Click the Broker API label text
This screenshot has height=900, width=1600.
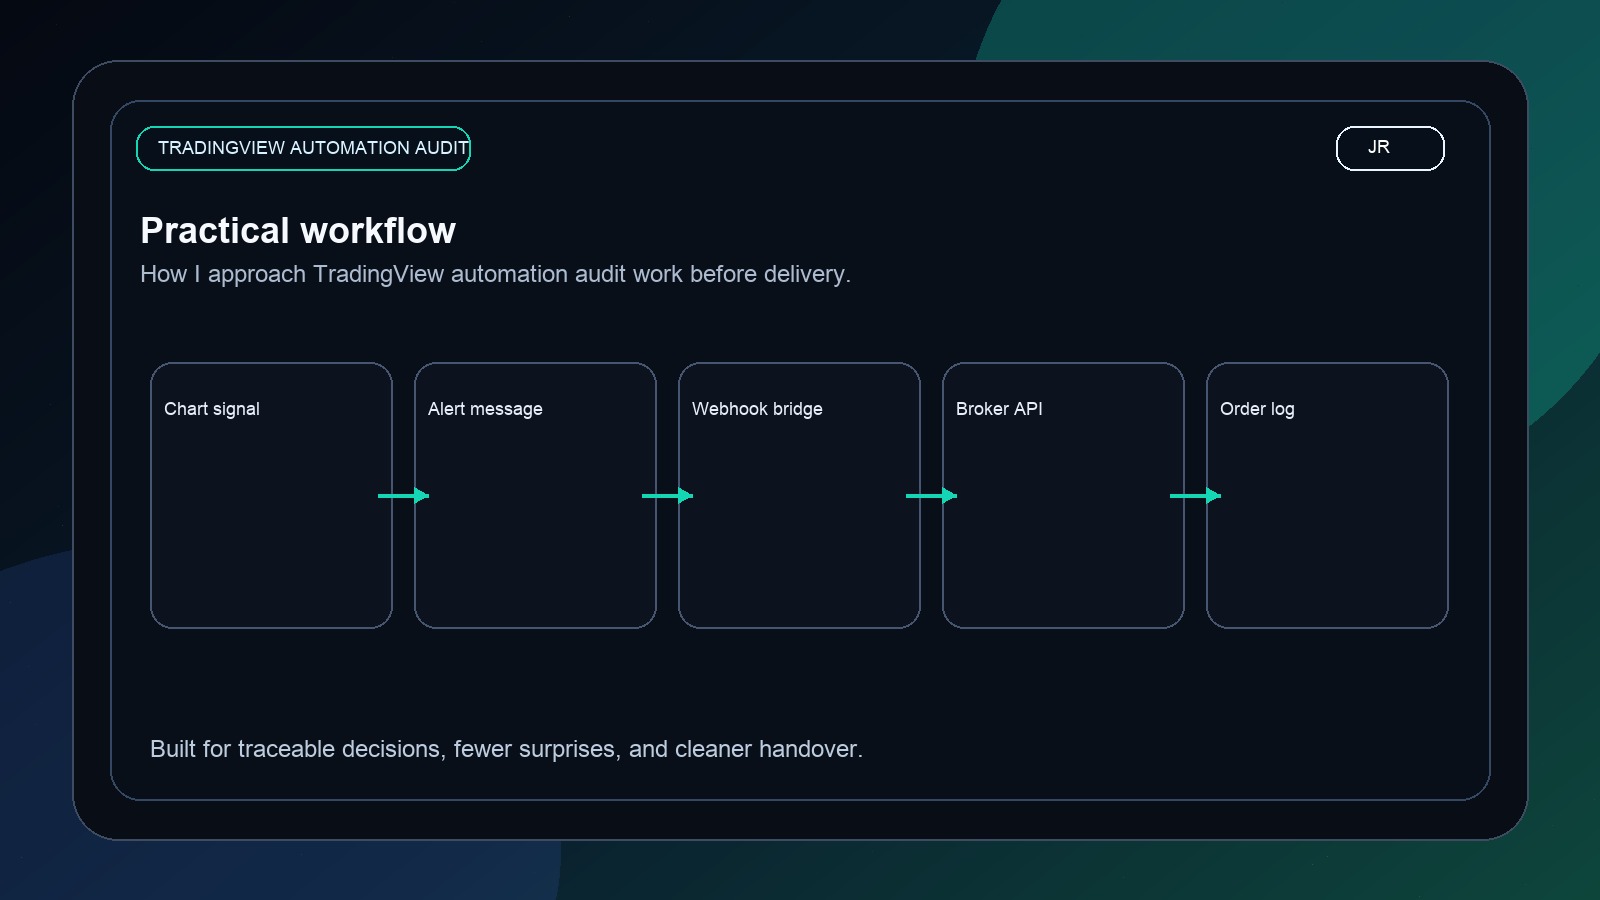1000,408
